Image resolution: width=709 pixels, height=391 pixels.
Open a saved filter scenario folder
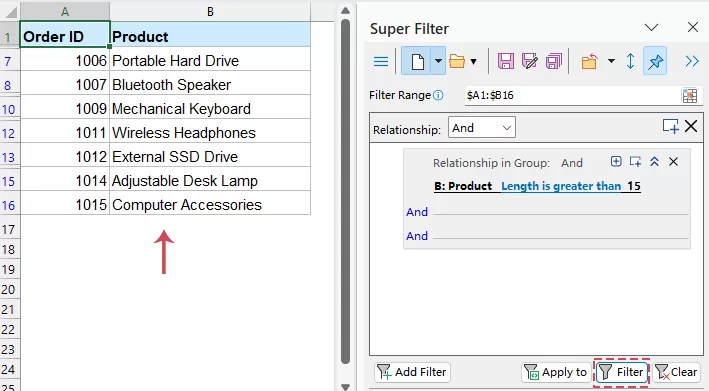pos(457,61)
